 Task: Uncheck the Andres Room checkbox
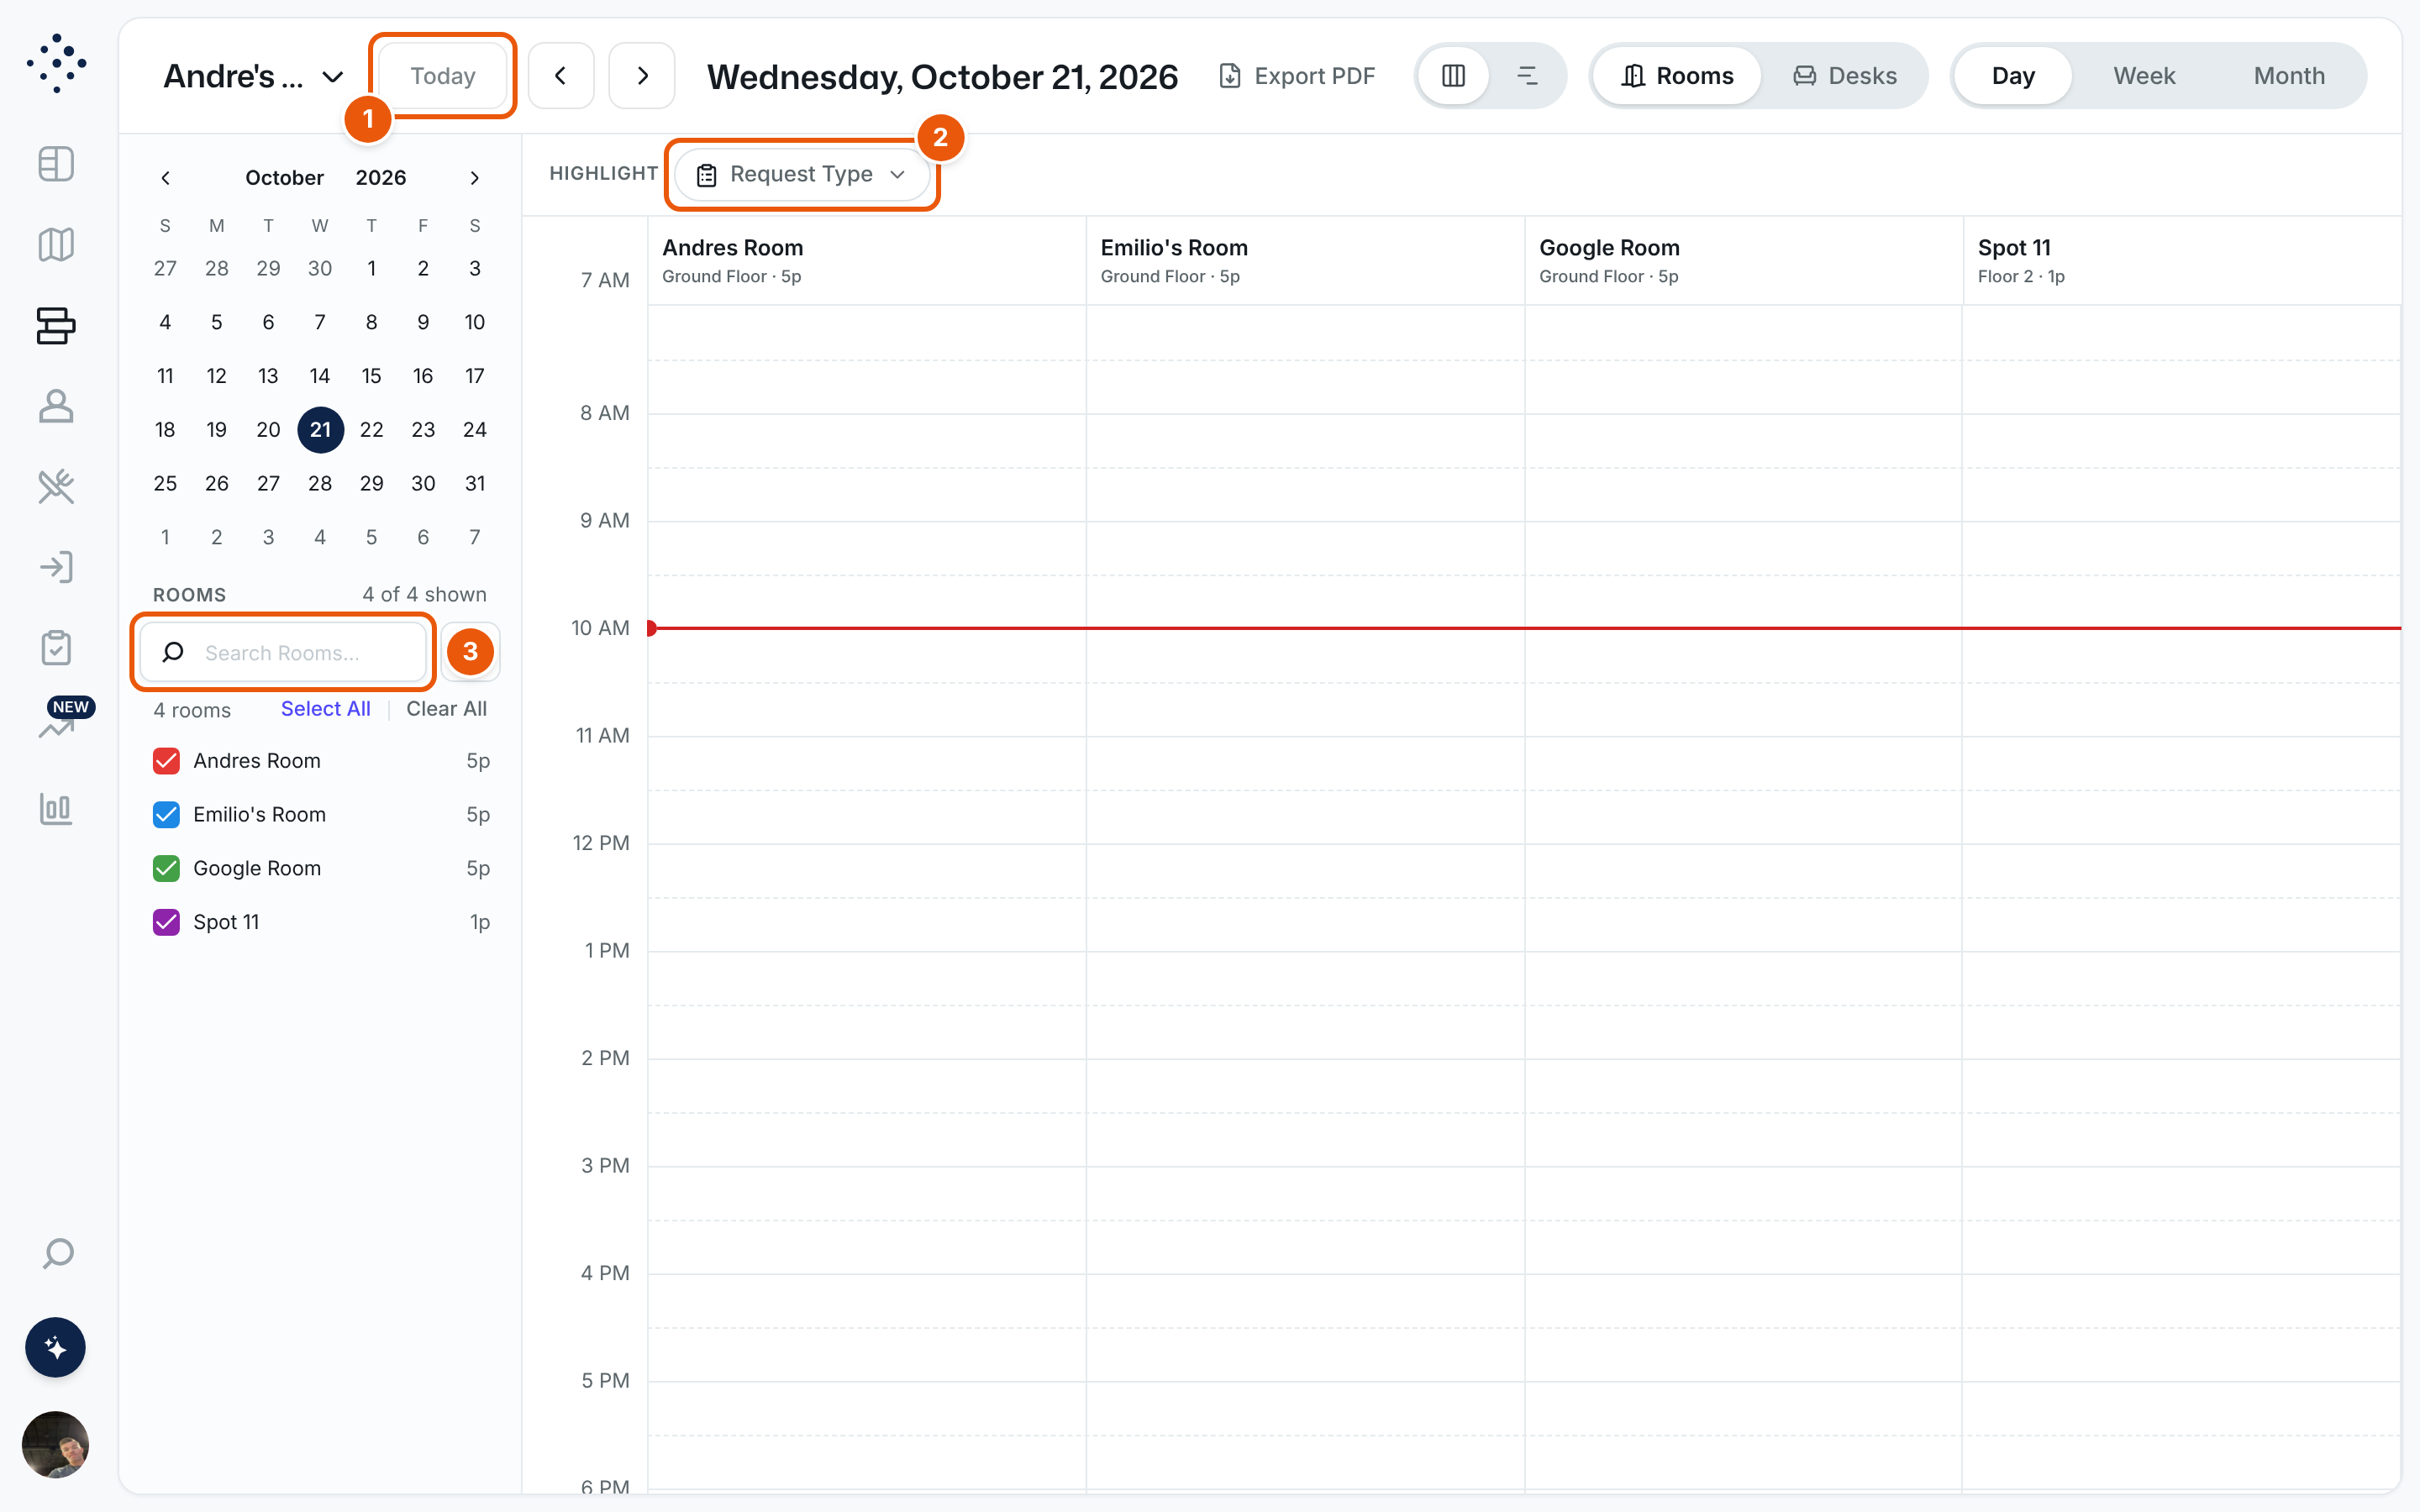(166, 761)
